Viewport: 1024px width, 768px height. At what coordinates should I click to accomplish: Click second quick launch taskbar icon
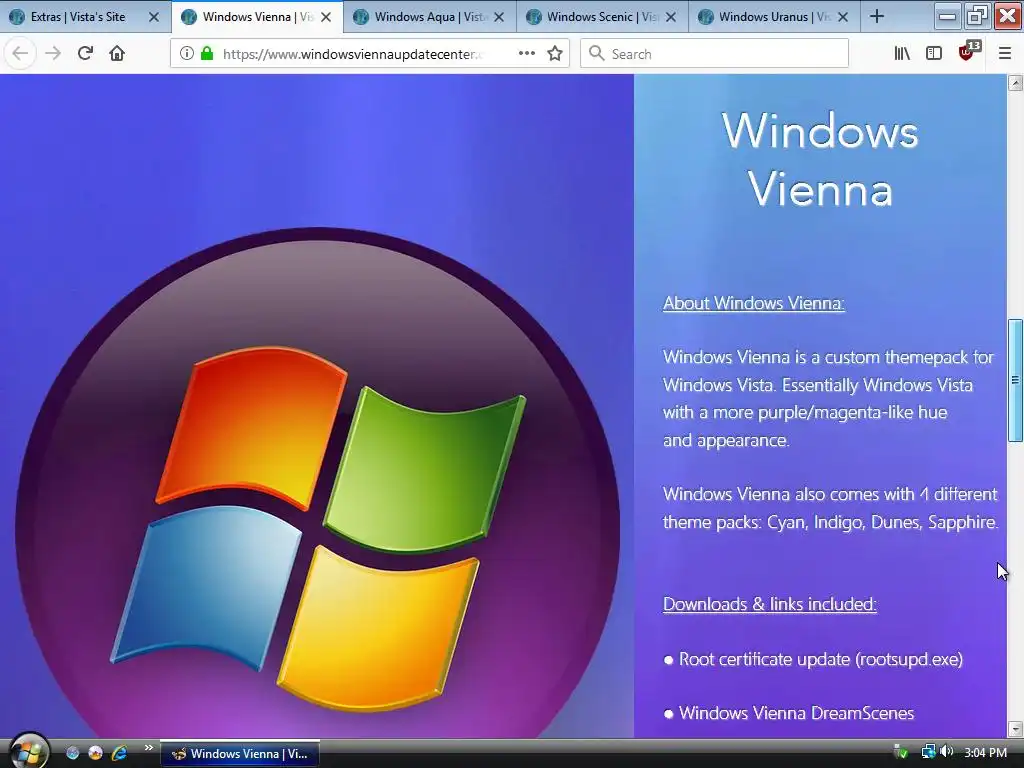coord(95,753)
